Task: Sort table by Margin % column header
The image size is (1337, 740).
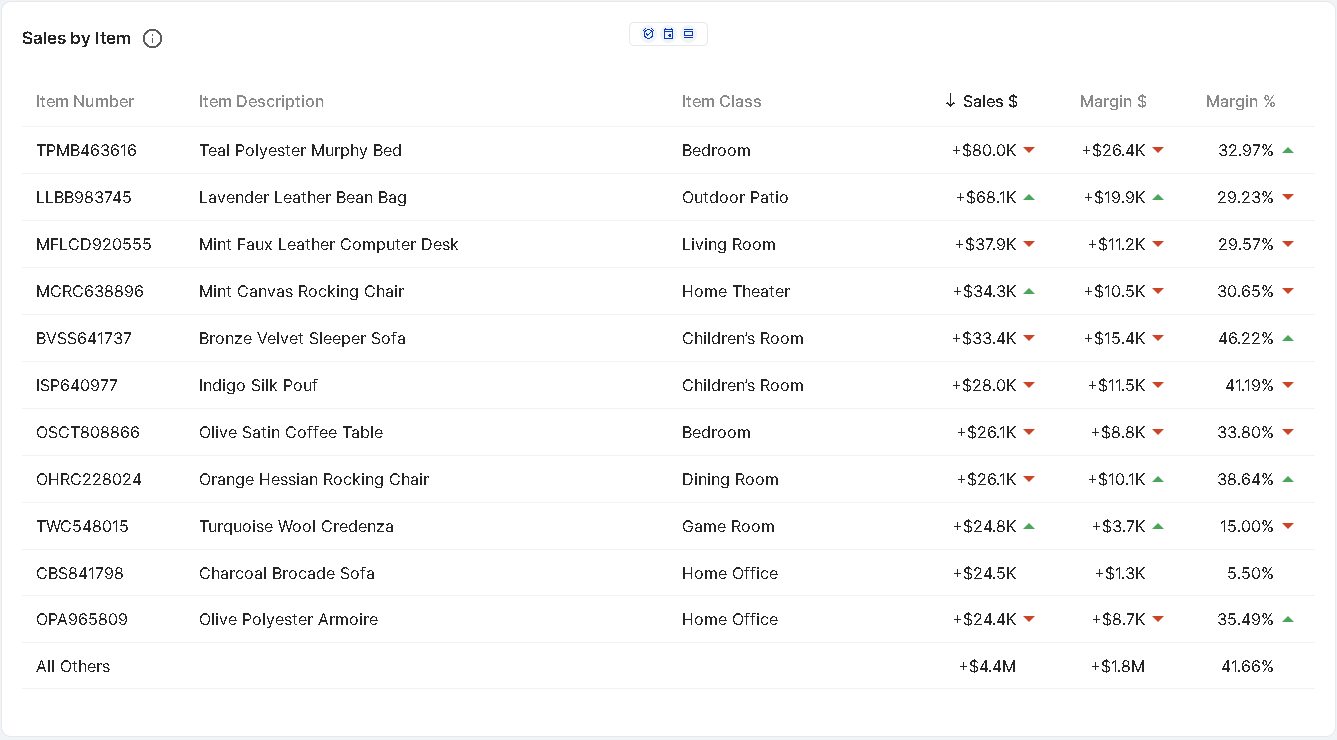Action: 1240,101
